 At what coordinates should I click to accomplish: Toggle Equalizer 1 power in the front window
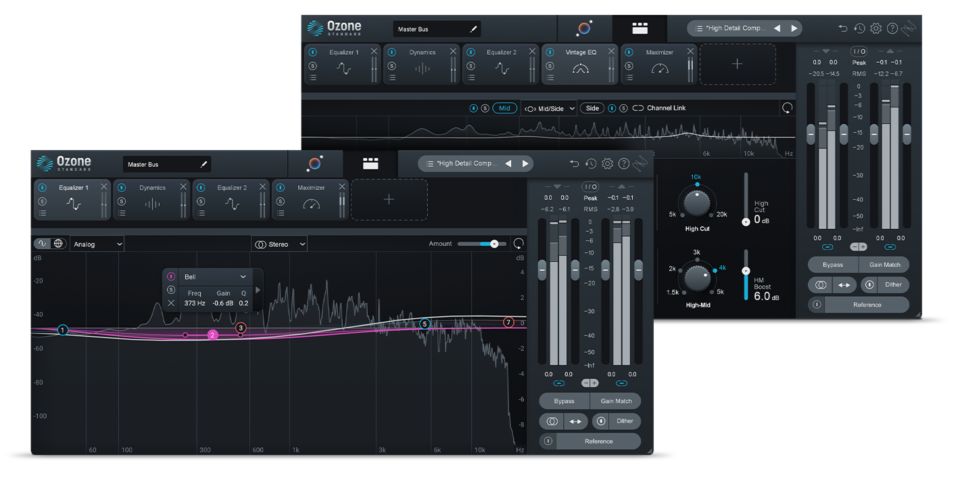tap(42, 187)
